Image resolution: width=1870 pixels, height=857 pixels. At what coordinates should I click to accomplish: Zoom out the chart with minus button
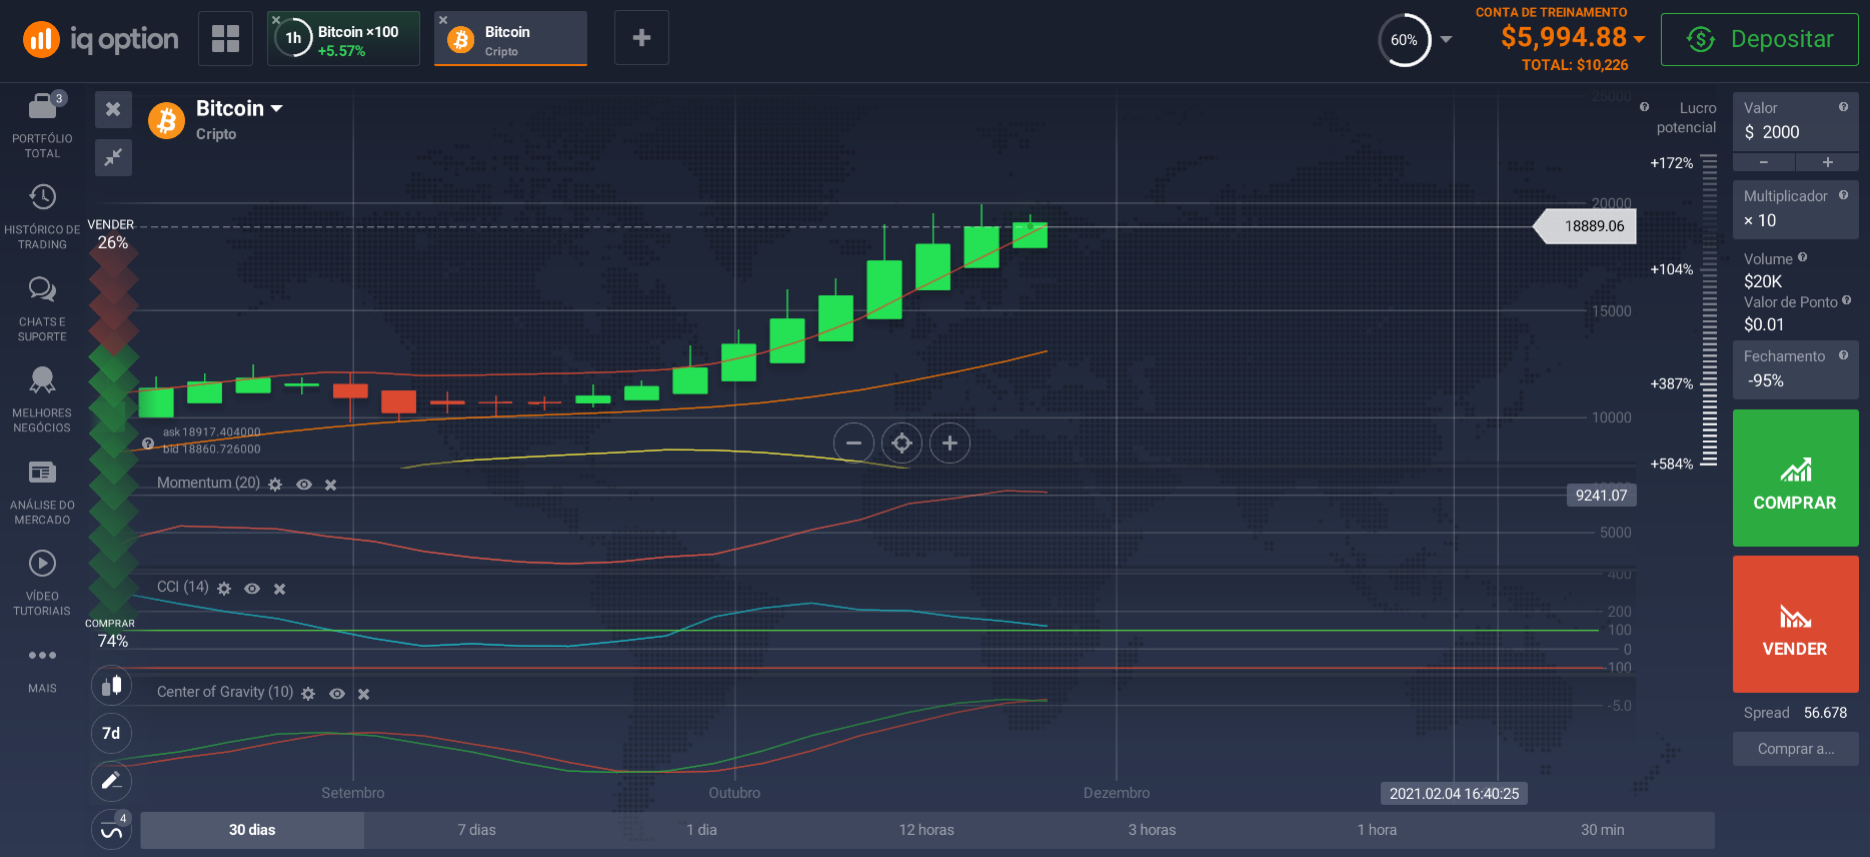tap(854, 443)
